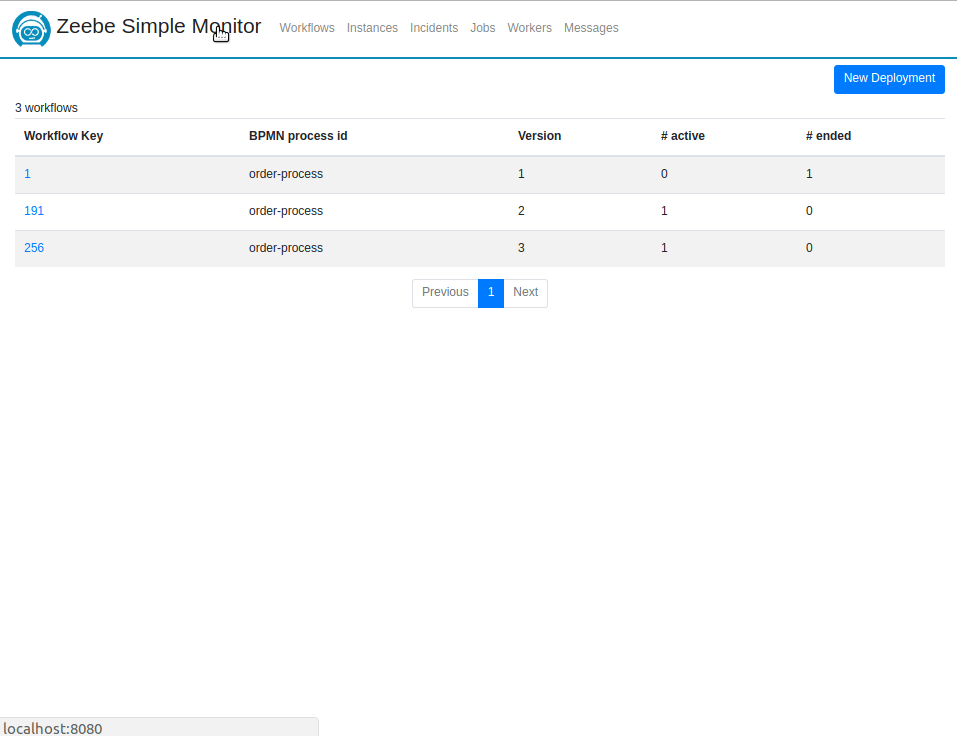Open the Instances nav item
Screen dimensions: 957x736
pyautogui.click(x=372, y=28)
